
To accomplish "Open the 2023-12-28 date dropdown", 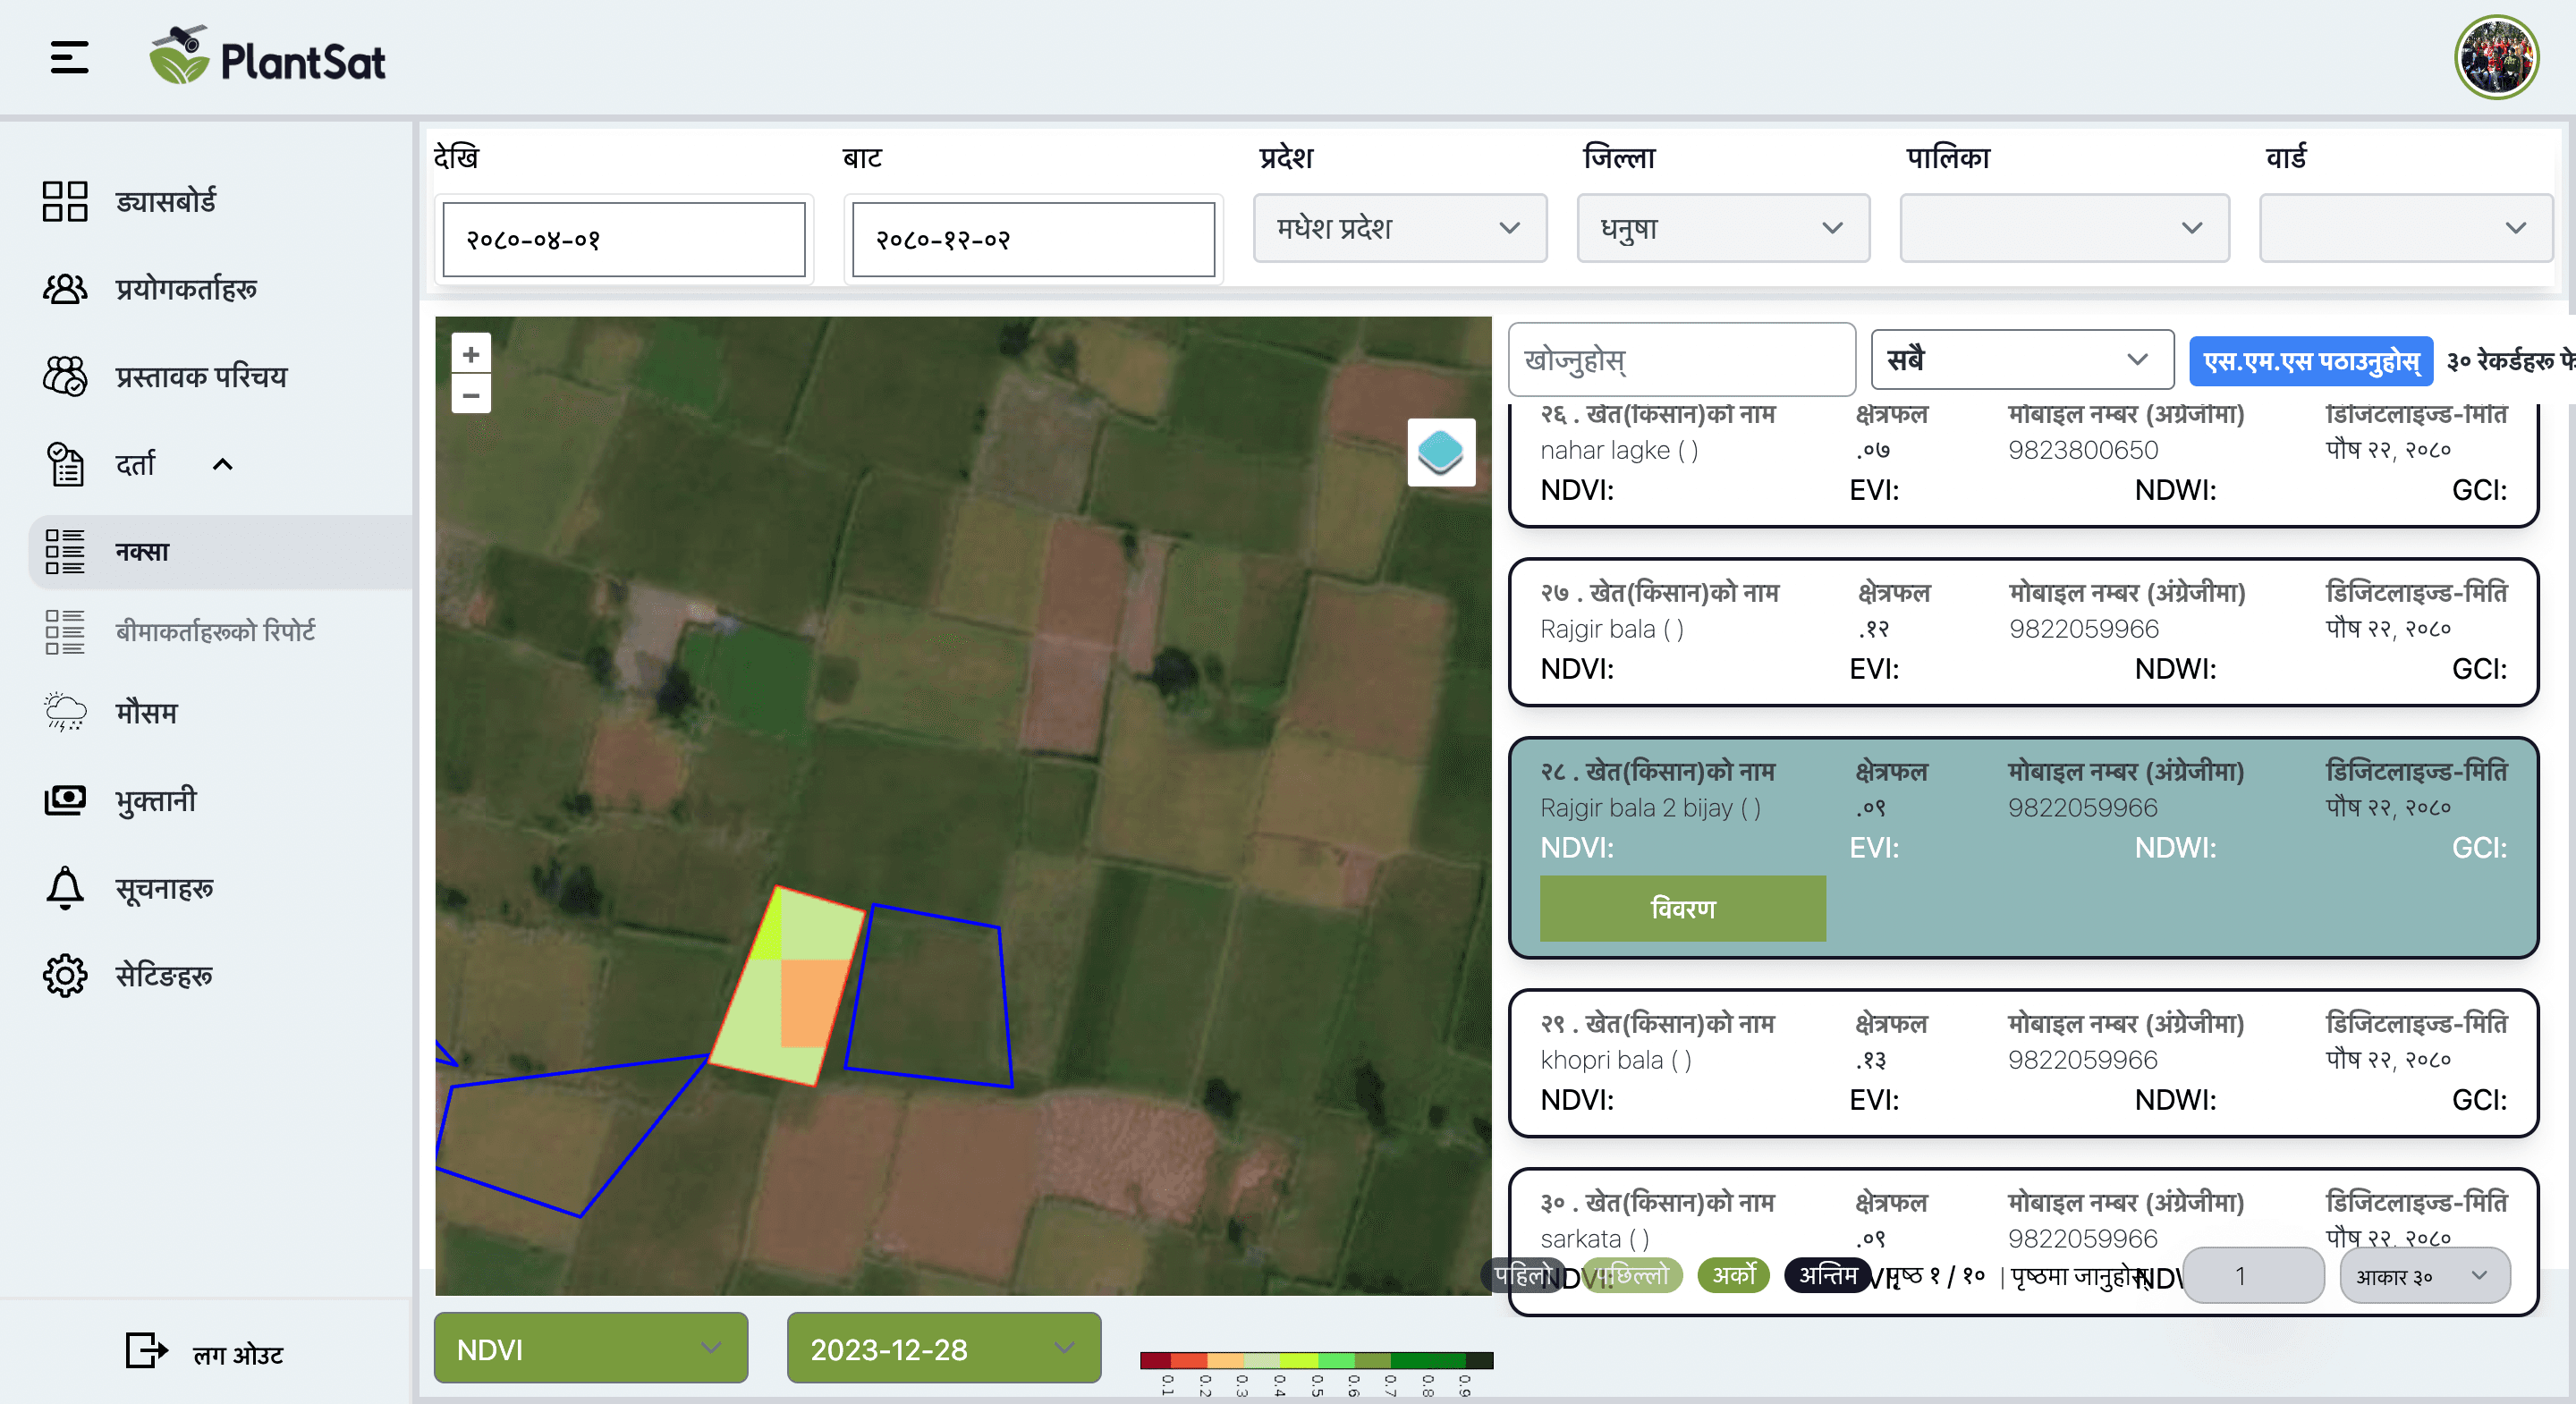I will click(943, 1348).
